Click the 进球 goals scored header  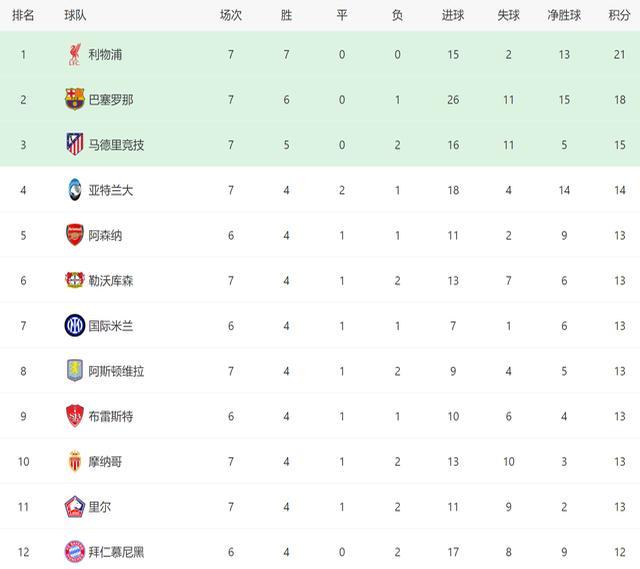pyautogui.click(x=453, y=15)
